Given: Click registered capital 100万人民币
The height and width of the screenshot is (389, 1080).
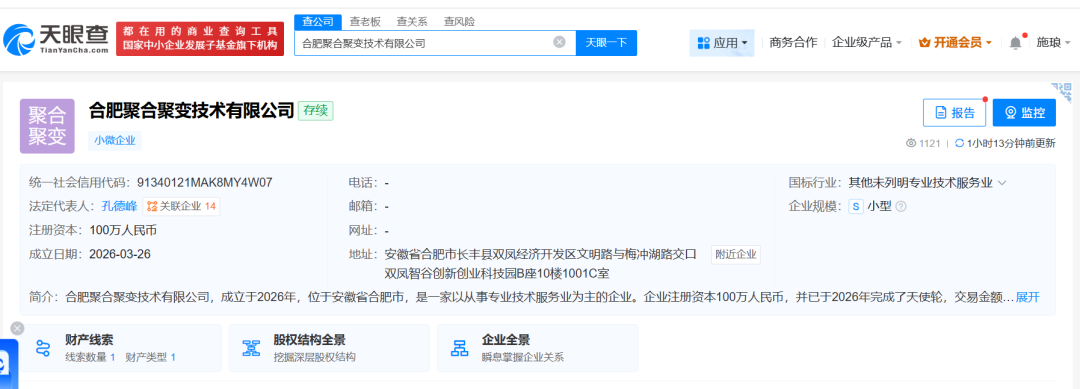Looking at the screenshot, I should tap(123, 230).
